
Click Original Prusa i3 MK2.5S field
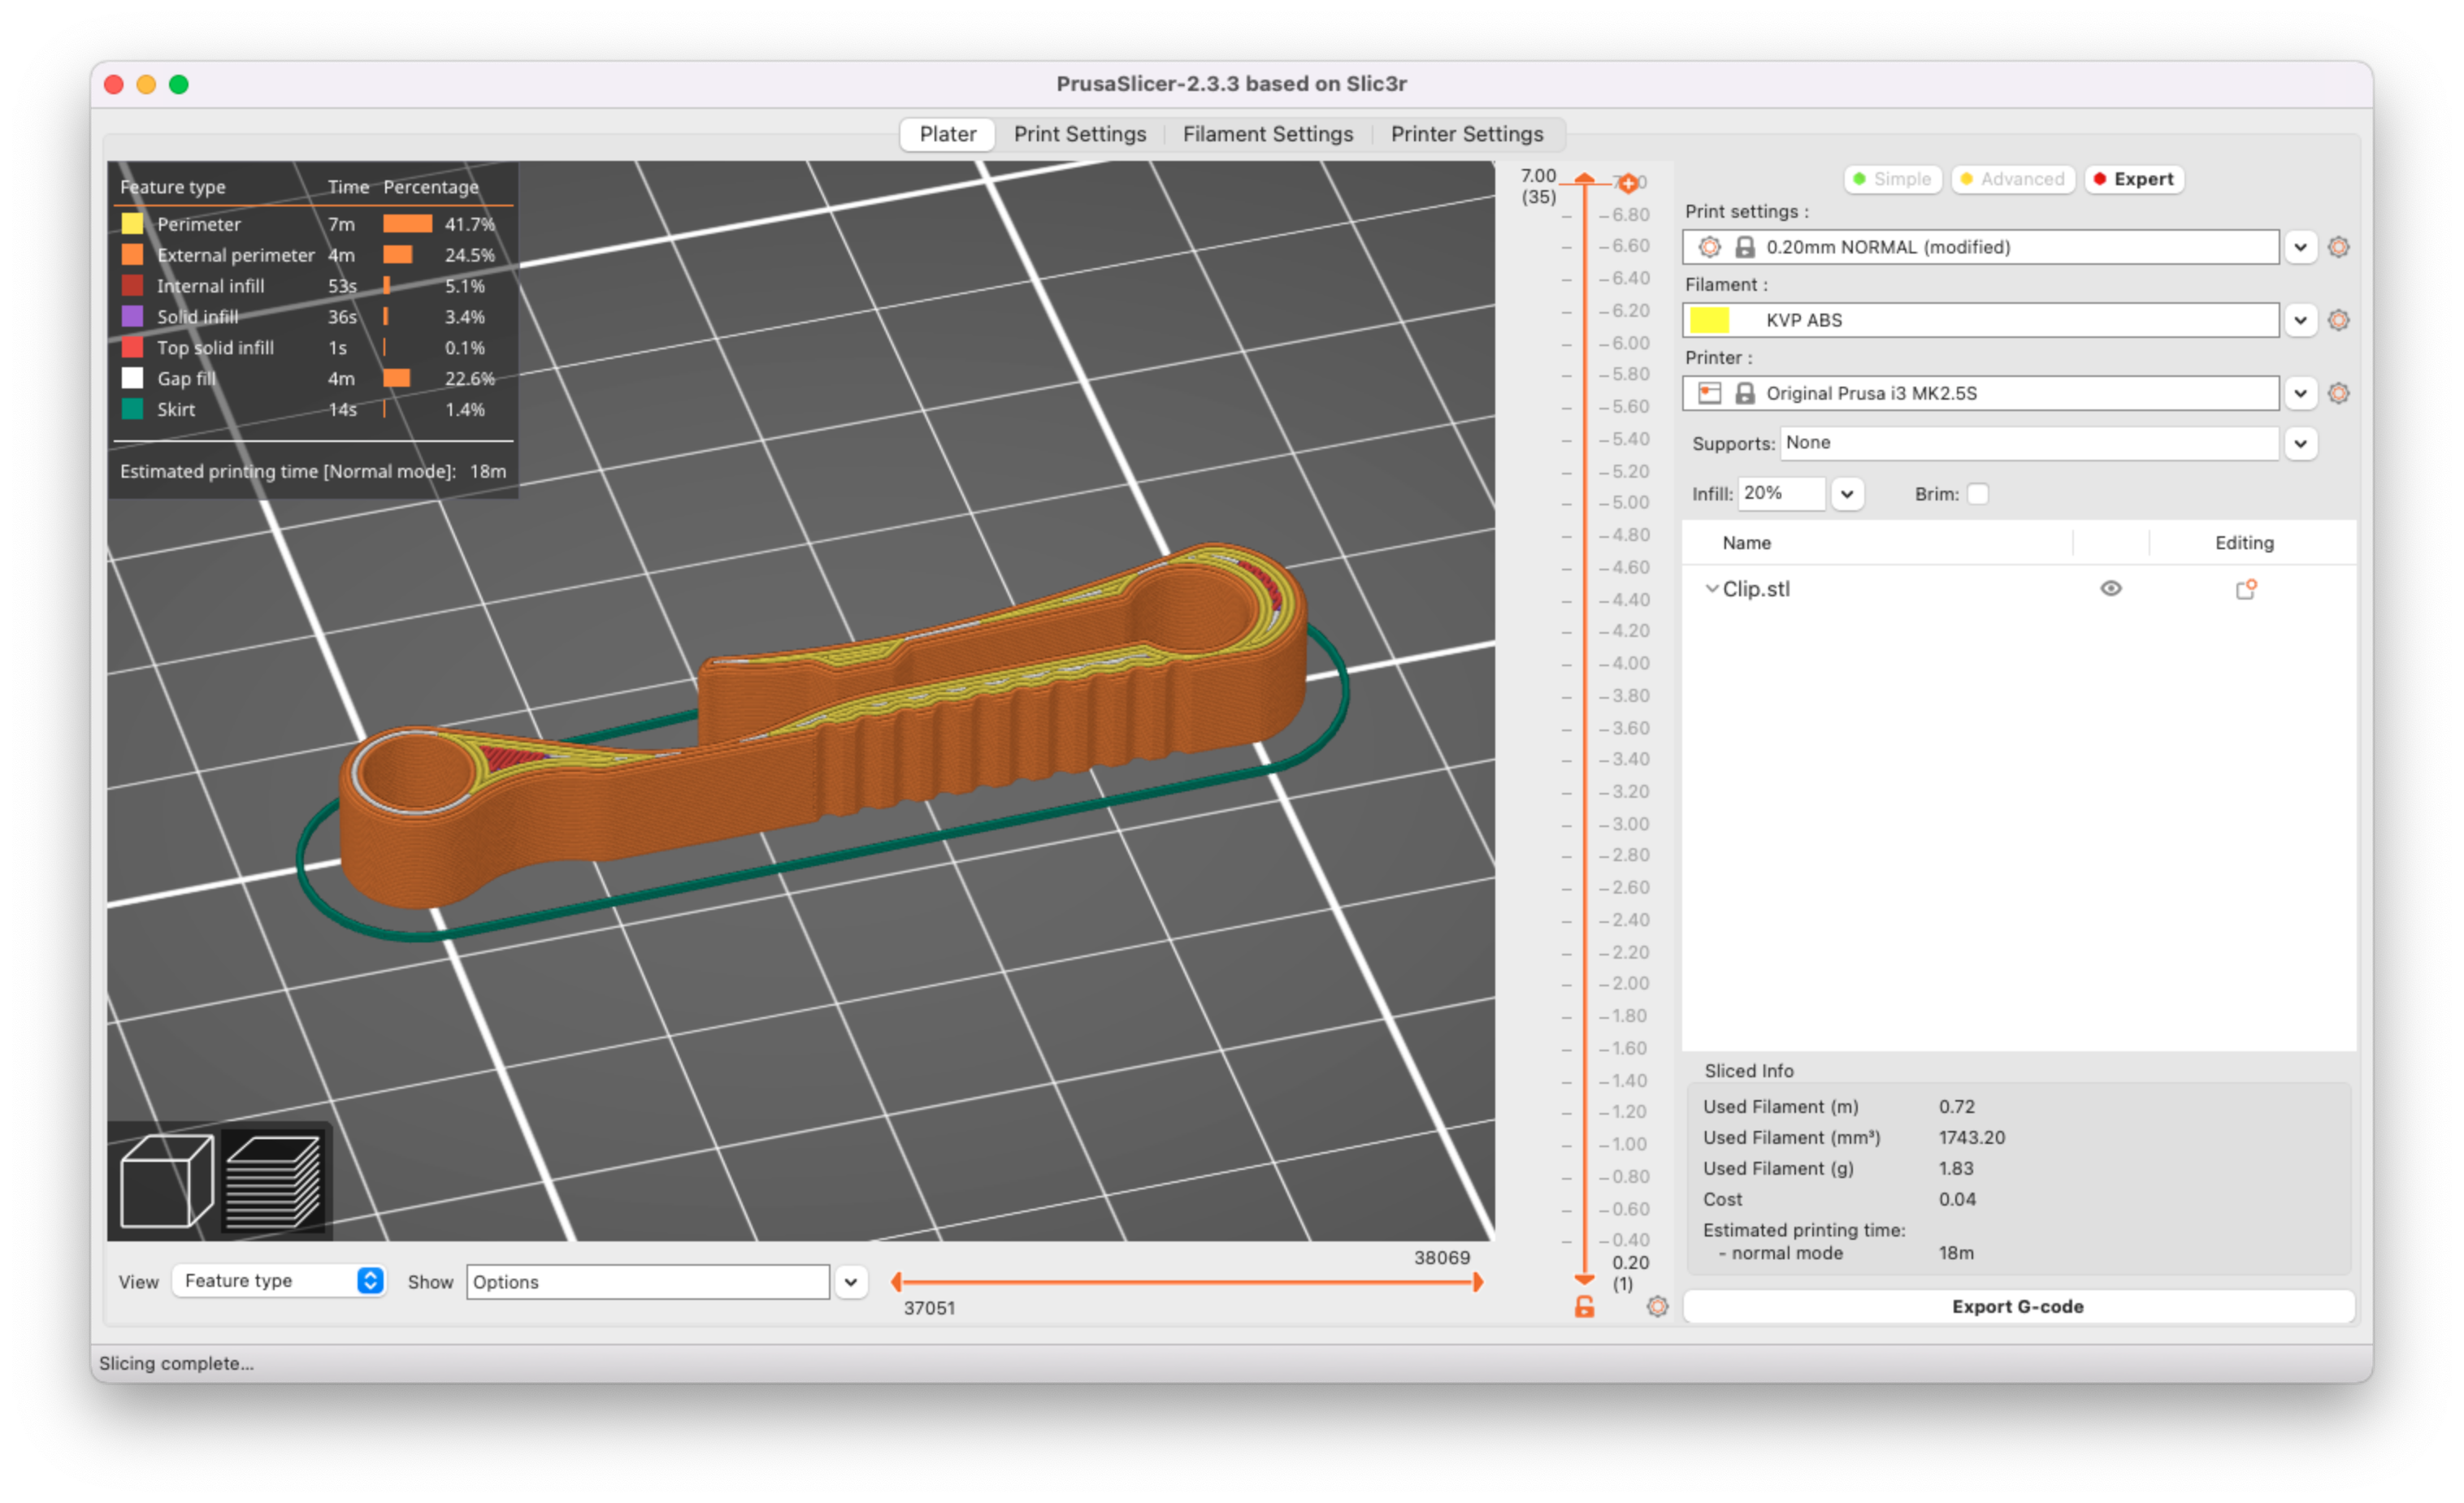(1980, 393)
